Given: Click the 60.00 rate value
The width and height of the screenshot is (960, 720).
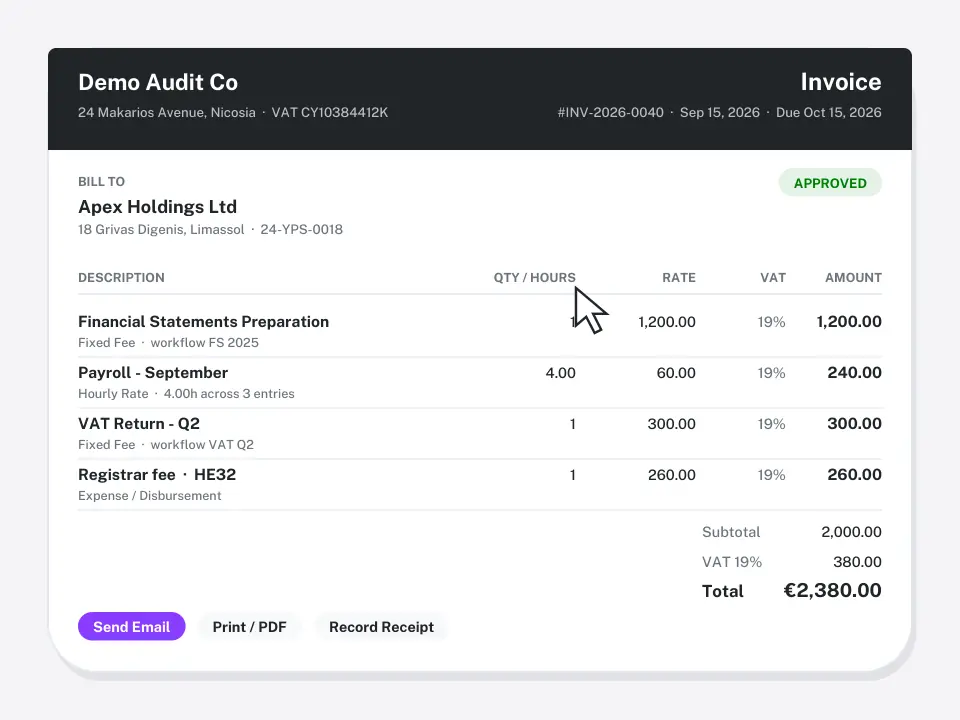Looking at the screenshot, I should tap(676, 373).
